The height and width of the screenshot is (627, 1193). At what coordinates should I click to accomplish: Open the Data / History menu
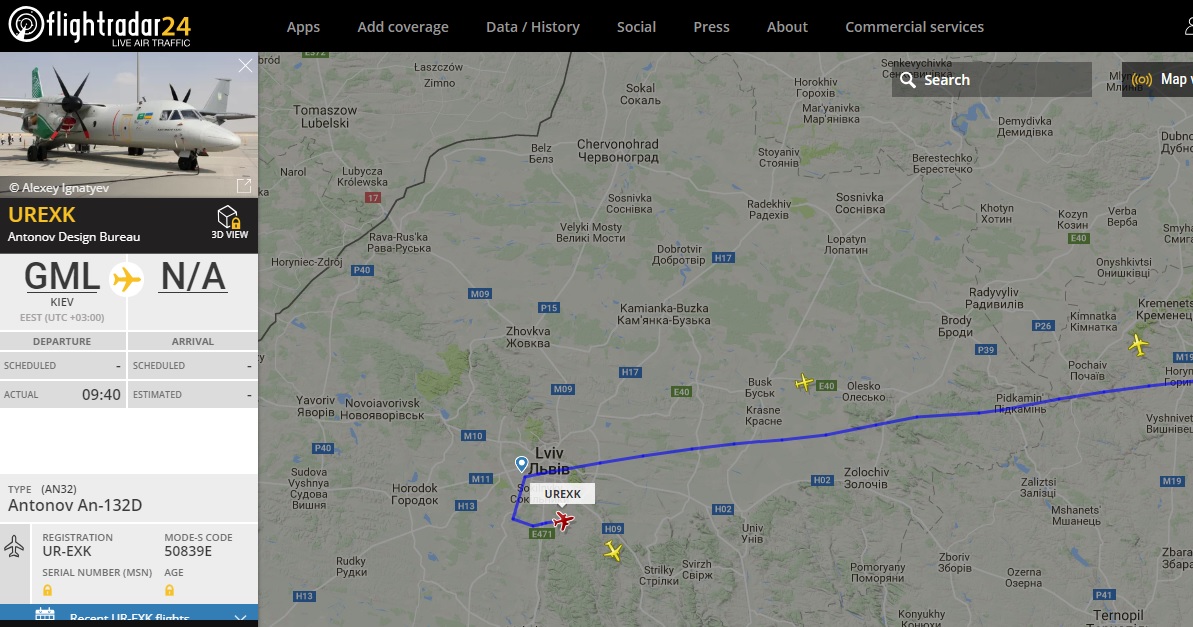coord(533,27)
